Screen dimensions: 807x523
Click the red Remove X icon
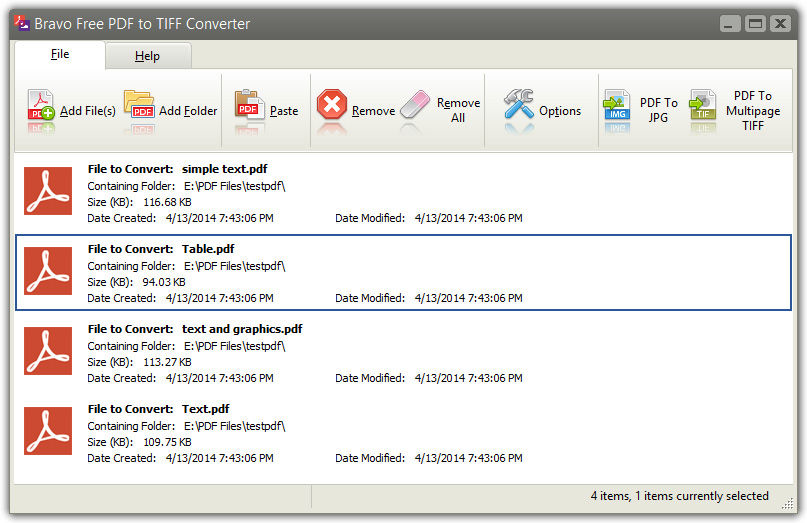pos(331,104)
